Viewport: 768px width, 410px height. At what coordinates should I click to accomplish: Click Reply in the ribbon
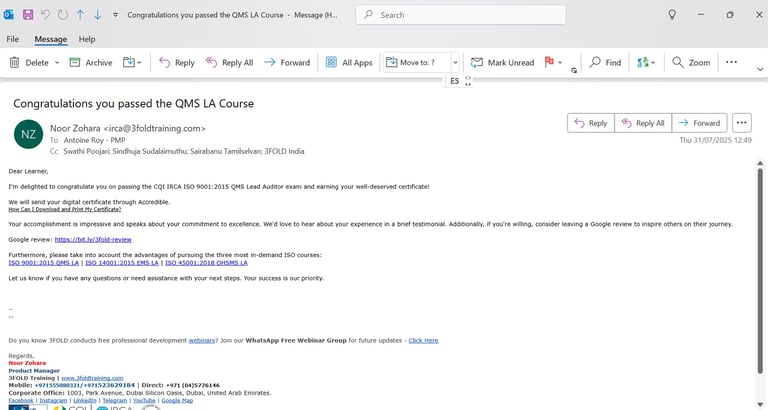point(177,63)
